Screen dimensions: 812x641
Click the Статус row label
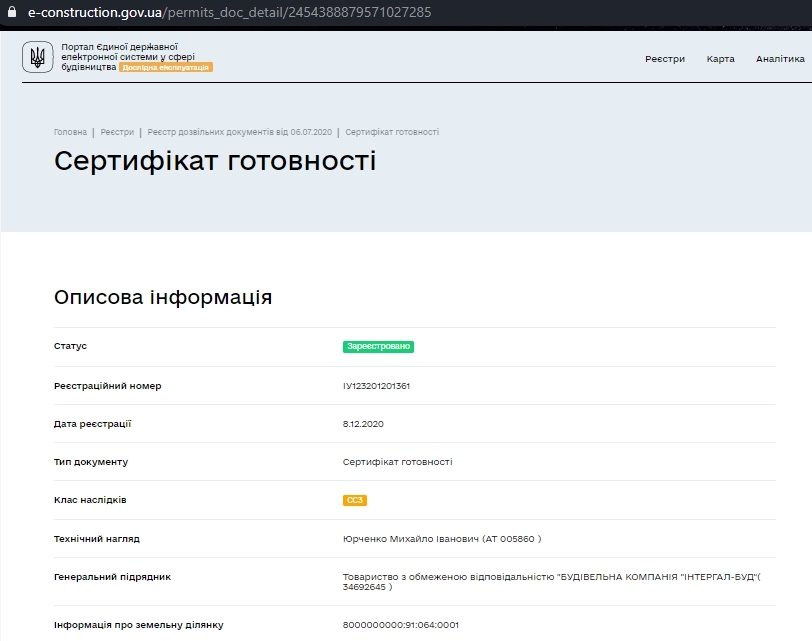(x=70, y=346)
